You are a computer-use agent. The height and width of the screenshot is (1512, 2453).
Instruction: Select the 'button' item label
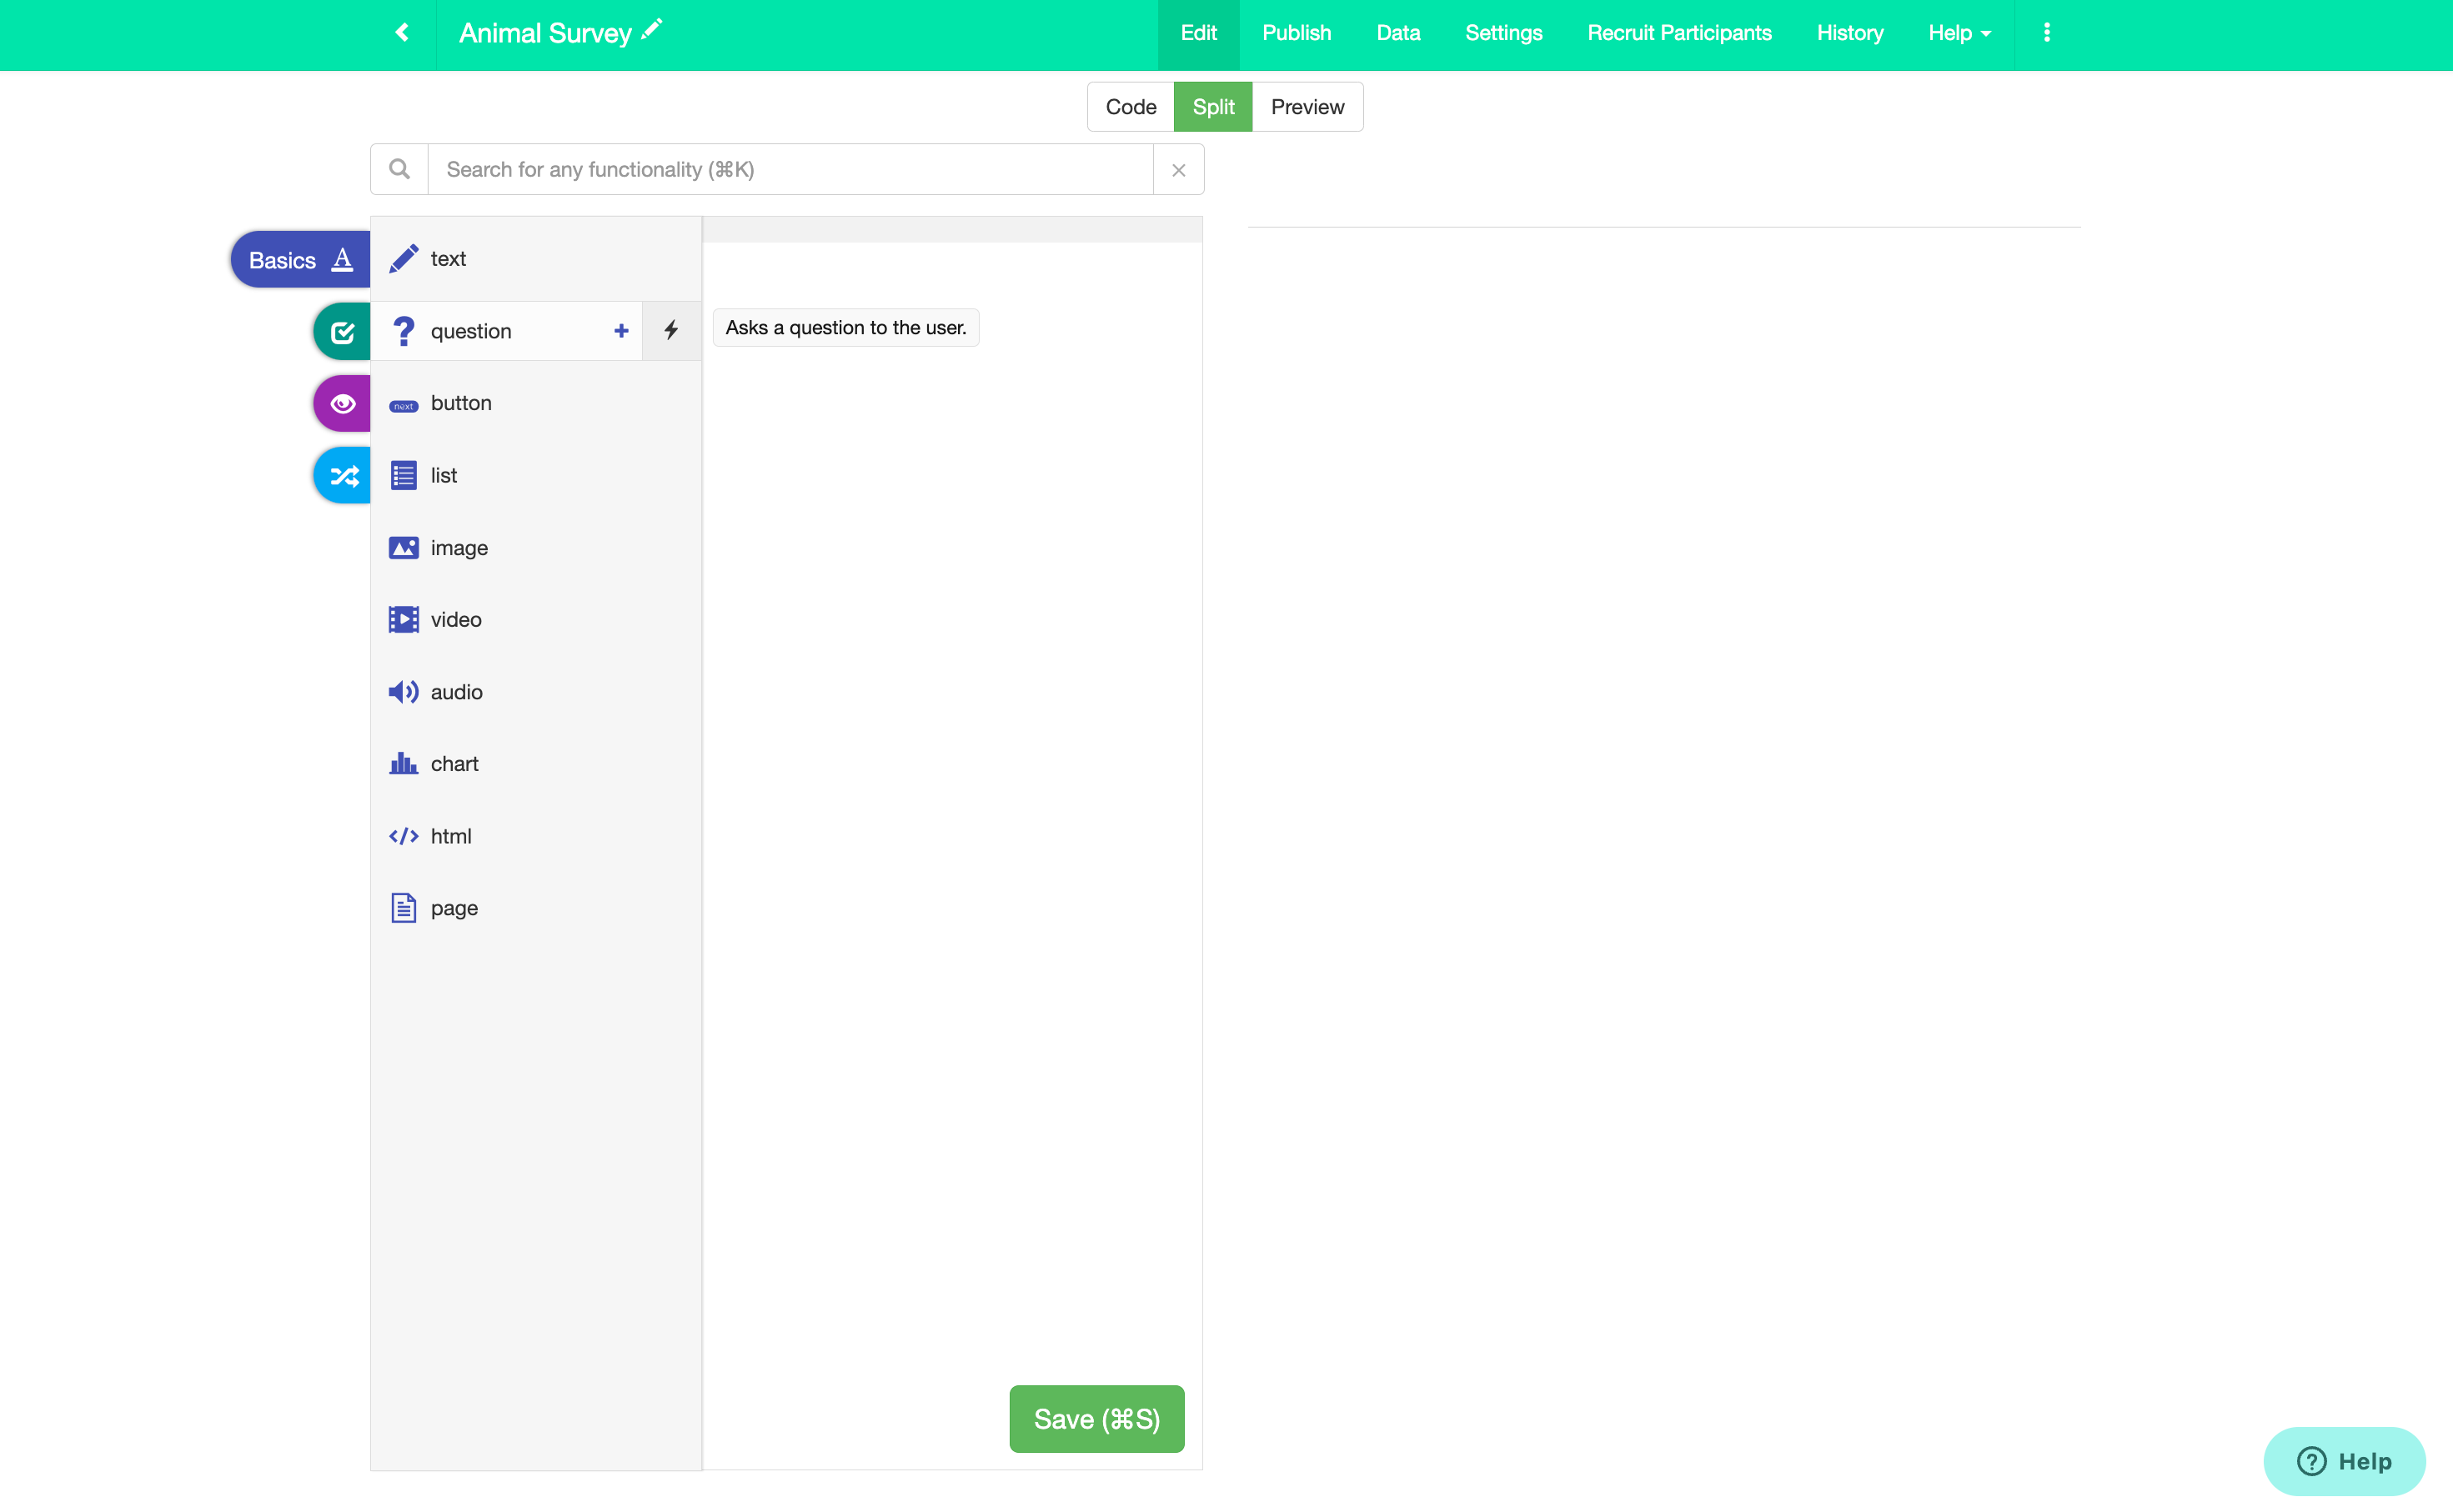point(461,403)
